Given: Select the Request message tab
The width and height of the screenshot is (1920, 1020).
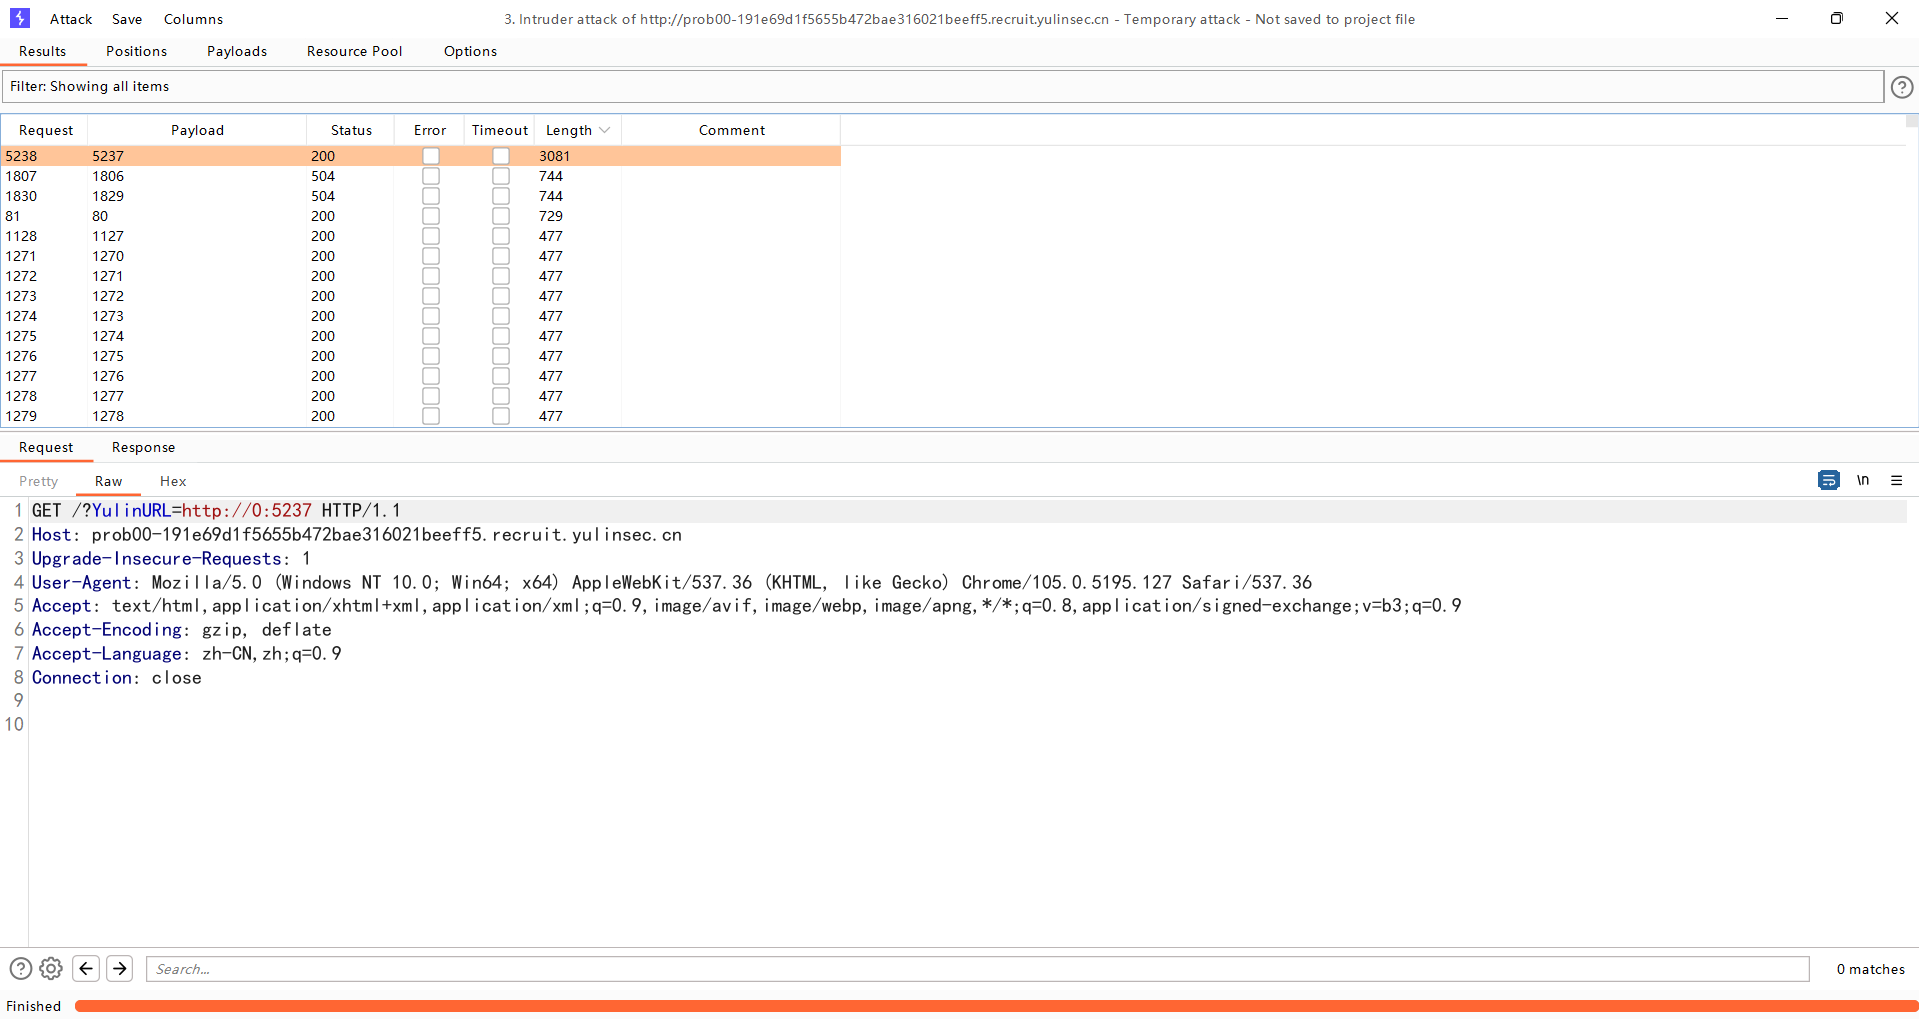Looking at the screenshot, I should 46,447.
